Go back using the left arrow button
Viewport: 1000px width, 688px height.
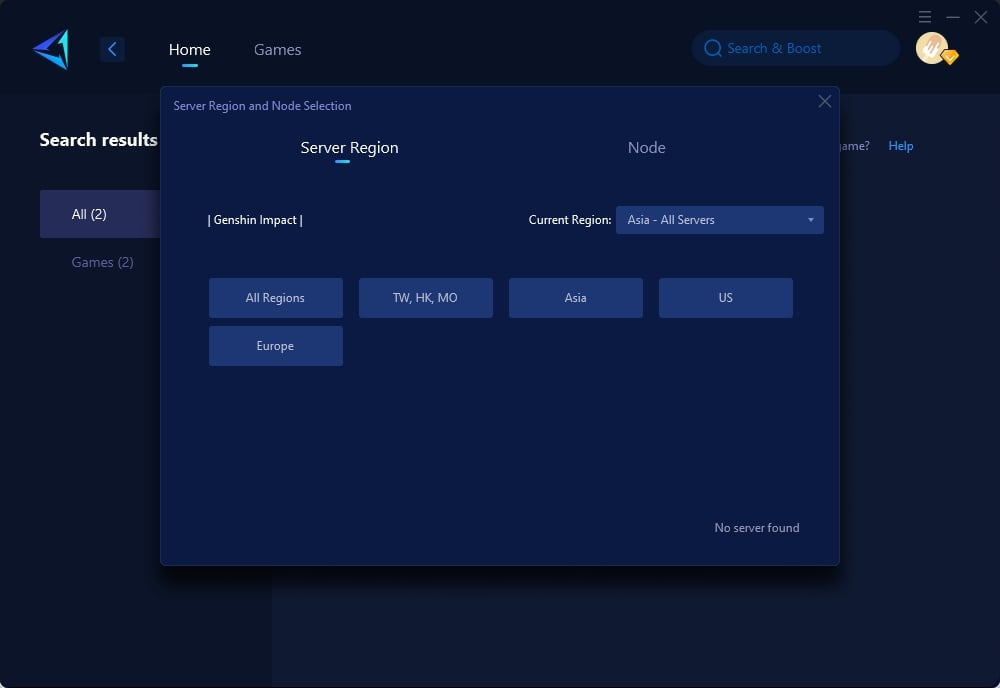[112, 49]
